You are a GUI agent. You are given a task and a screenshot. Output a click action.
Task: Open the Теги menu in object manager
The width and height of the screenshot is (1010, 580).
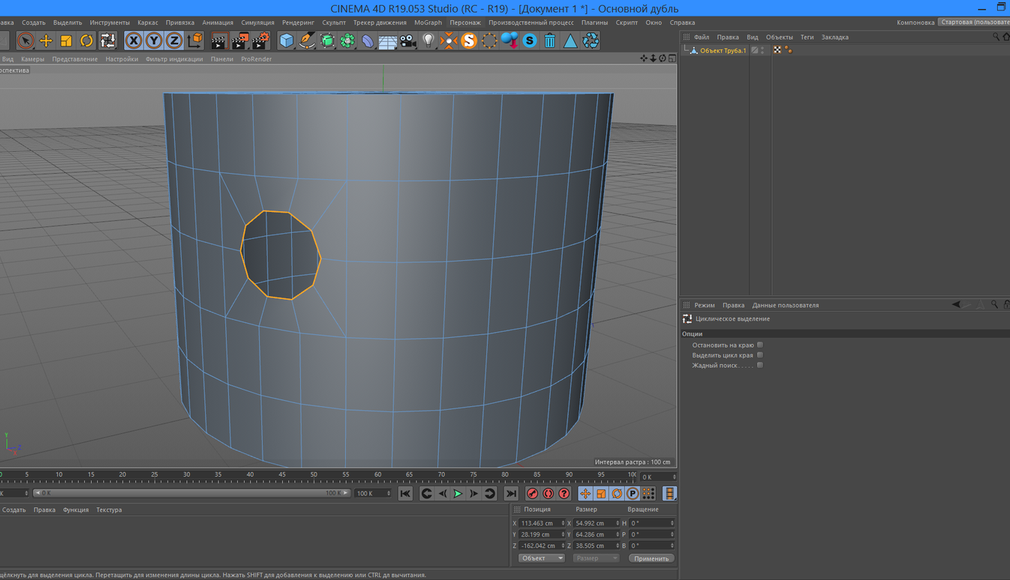[x=807, y=37]
